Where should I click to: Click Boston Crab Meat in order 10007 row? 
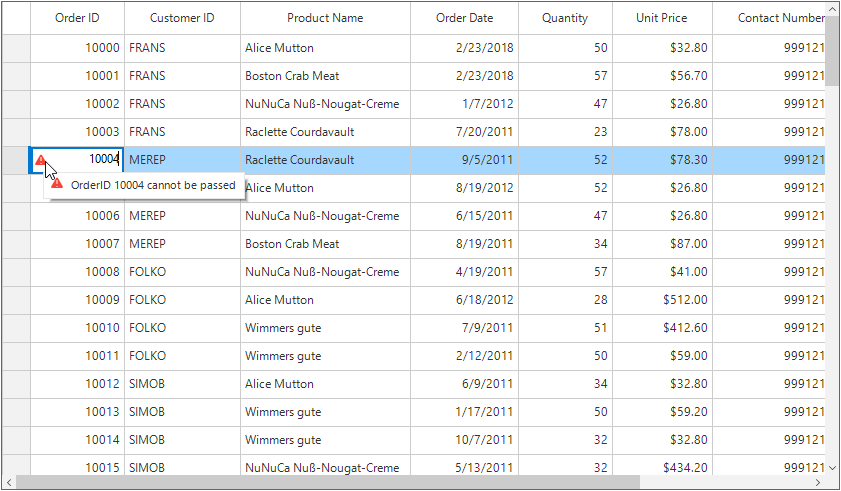pyautogui.click(x=292, y=244)
